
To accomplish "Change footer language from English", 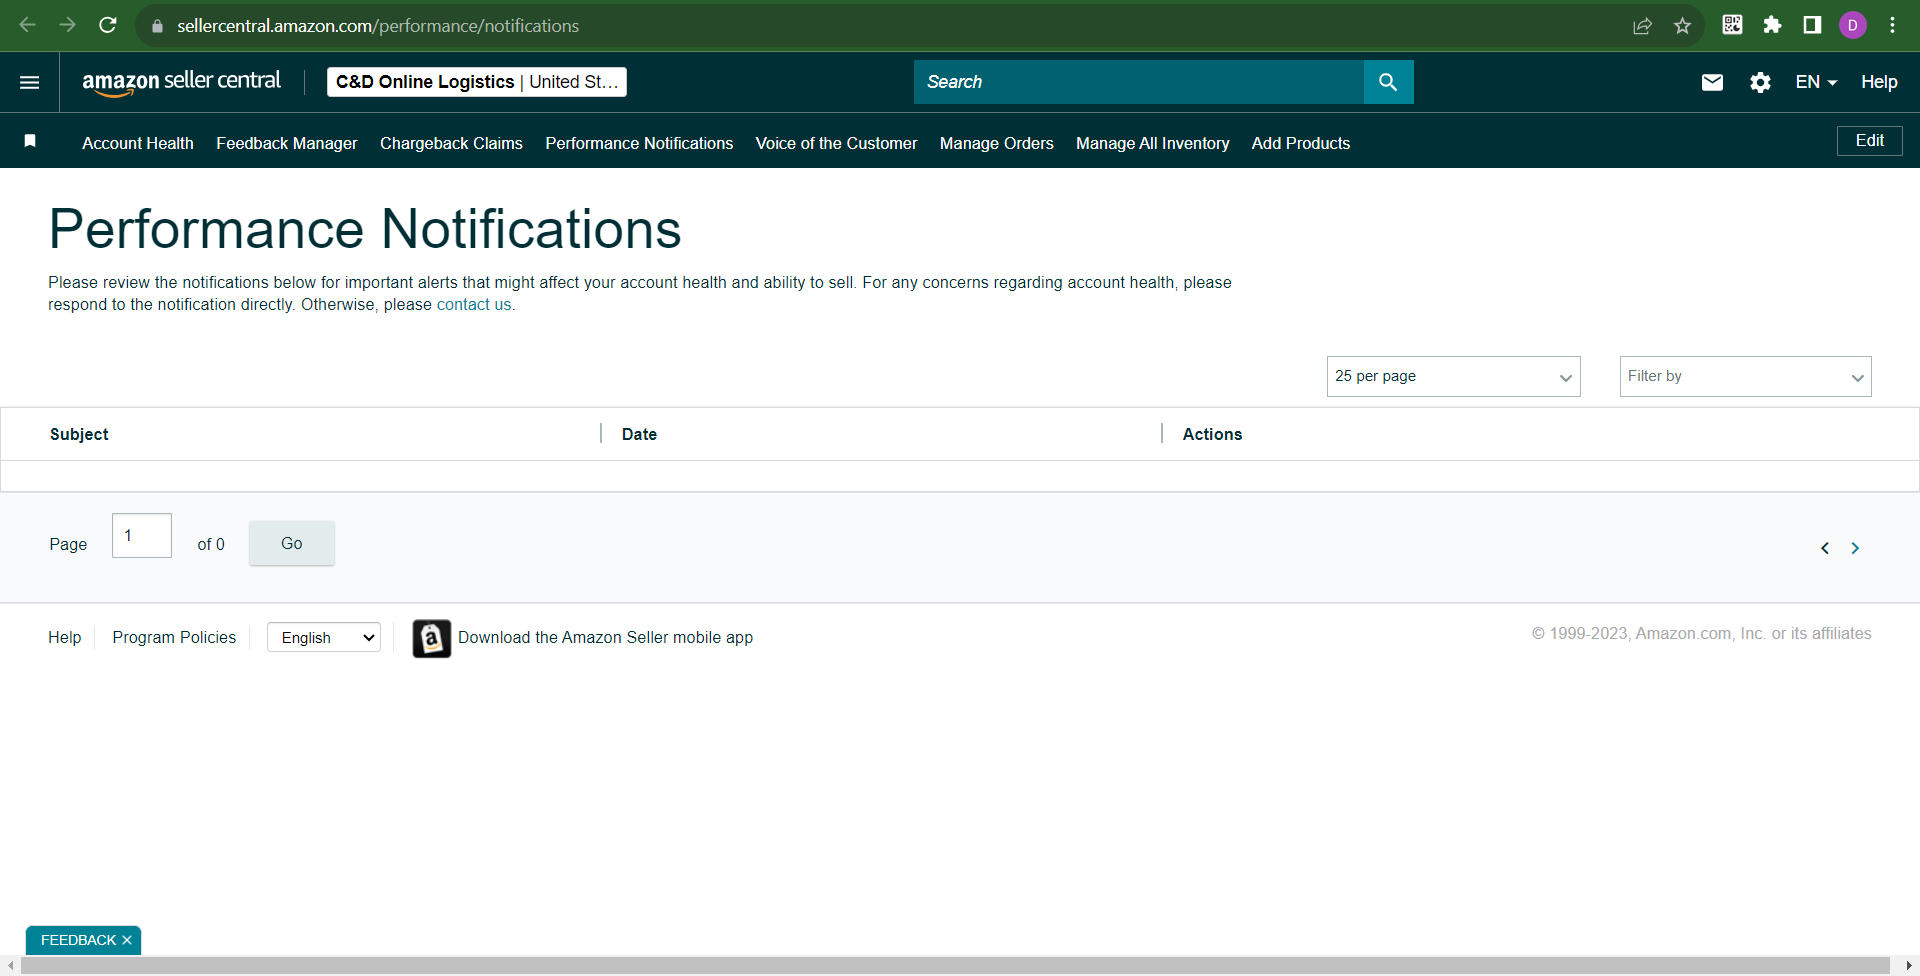I will 324,638.
